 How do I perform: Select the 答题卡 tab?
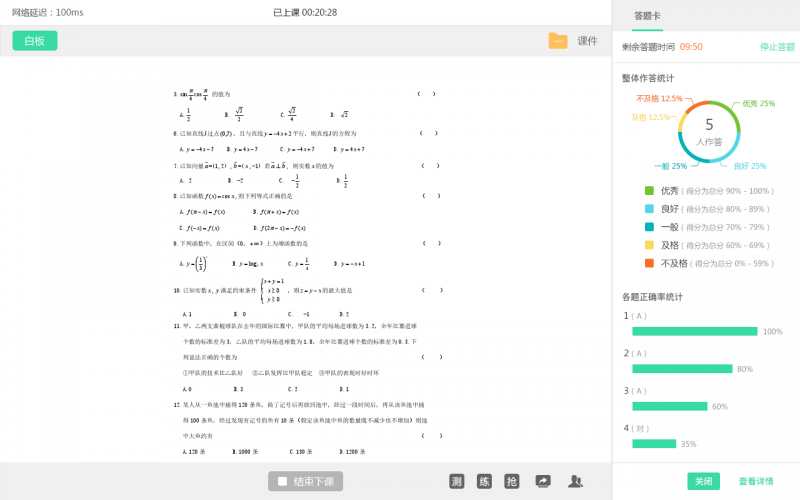click(x=647, y=16)
